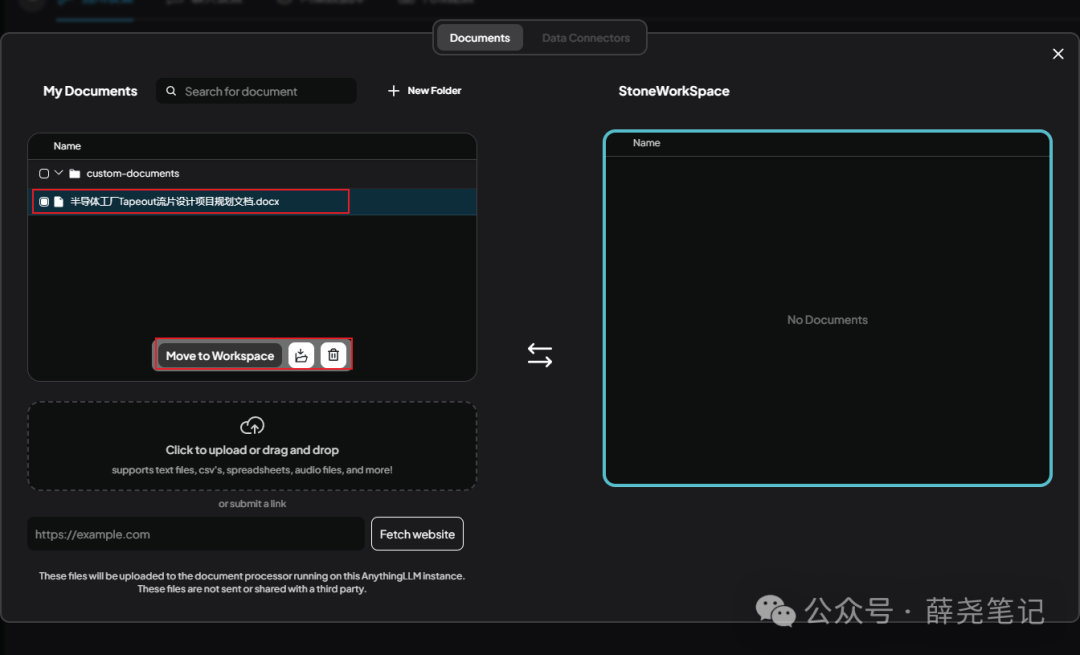Click the plus icon beside New Folder
This screenshot has width=1080, height=655.
[393, 91]
